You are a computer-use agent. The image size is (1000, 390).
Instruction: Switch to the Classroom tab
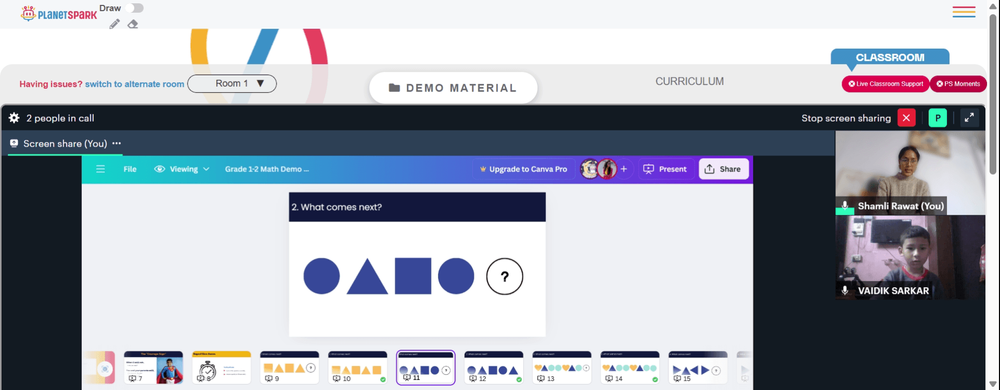coord(890,57)
